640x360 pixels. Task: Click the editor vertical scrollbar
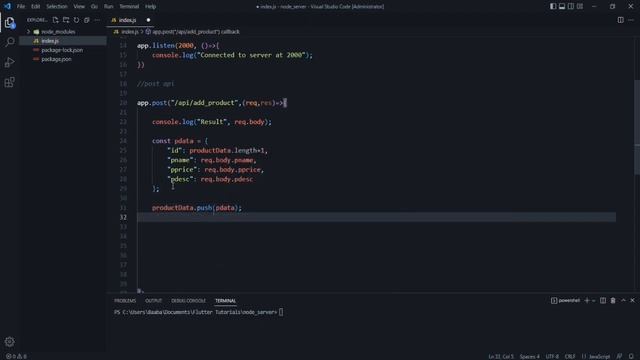point(637,127)
